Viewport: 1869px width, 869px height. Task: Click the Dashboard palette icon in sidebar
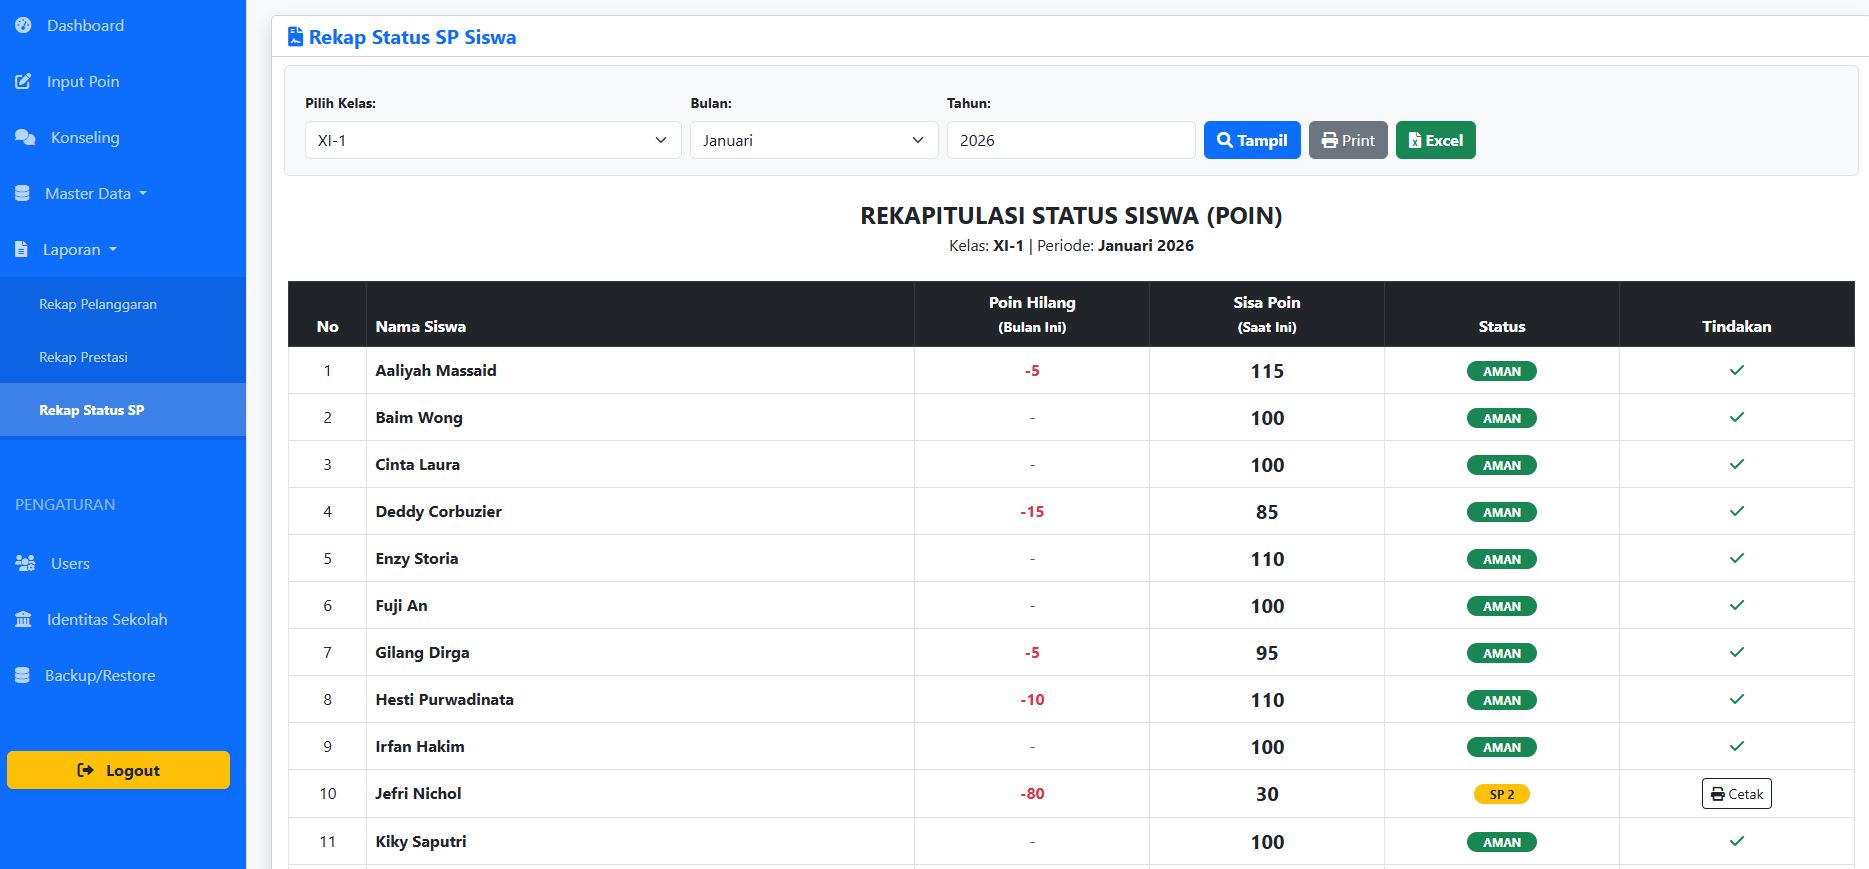[23, 25]
